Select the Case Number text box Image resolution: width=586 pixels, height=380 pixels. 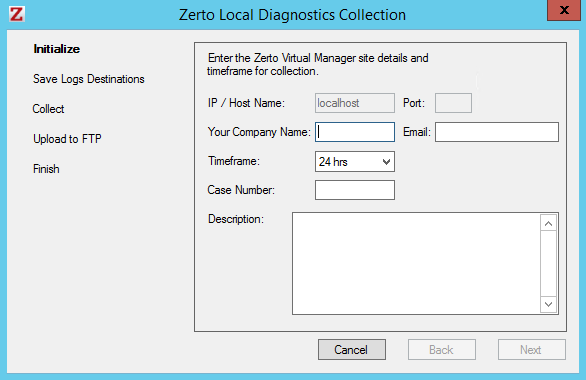point(355,190)
